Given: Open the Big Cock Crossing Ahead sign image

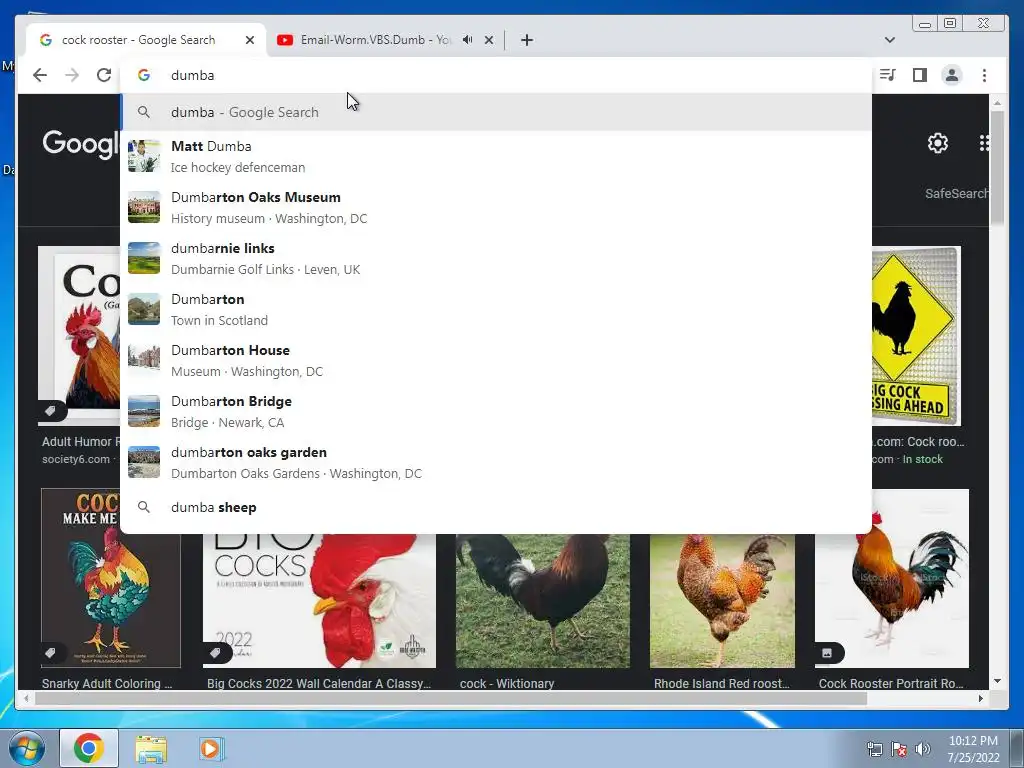Looking at the screenshot, I should (x=916, y=336).
